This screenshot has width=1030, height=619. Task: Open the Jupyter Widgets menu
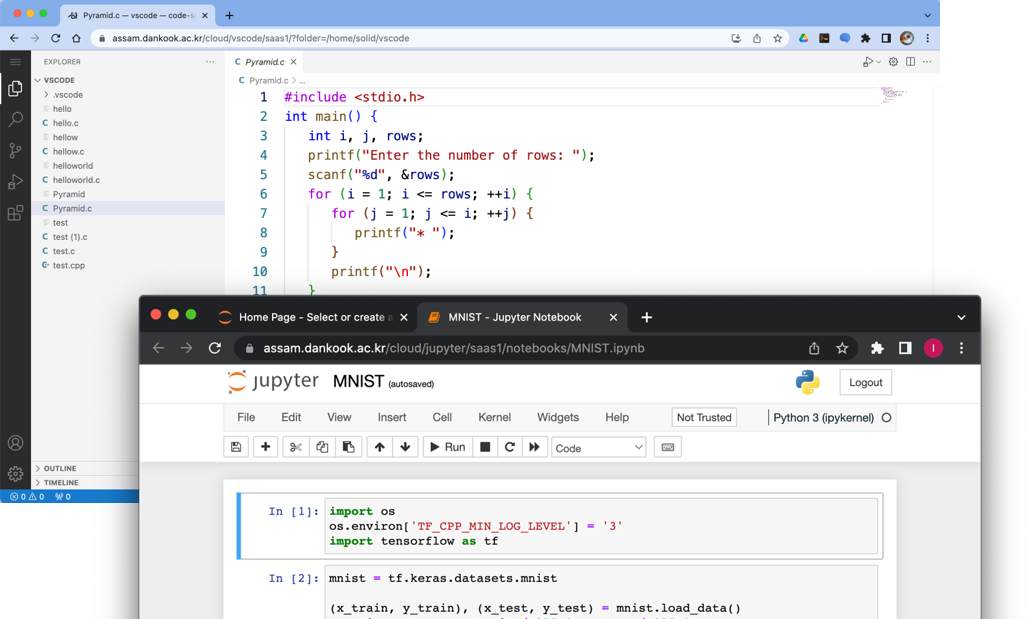558,417
